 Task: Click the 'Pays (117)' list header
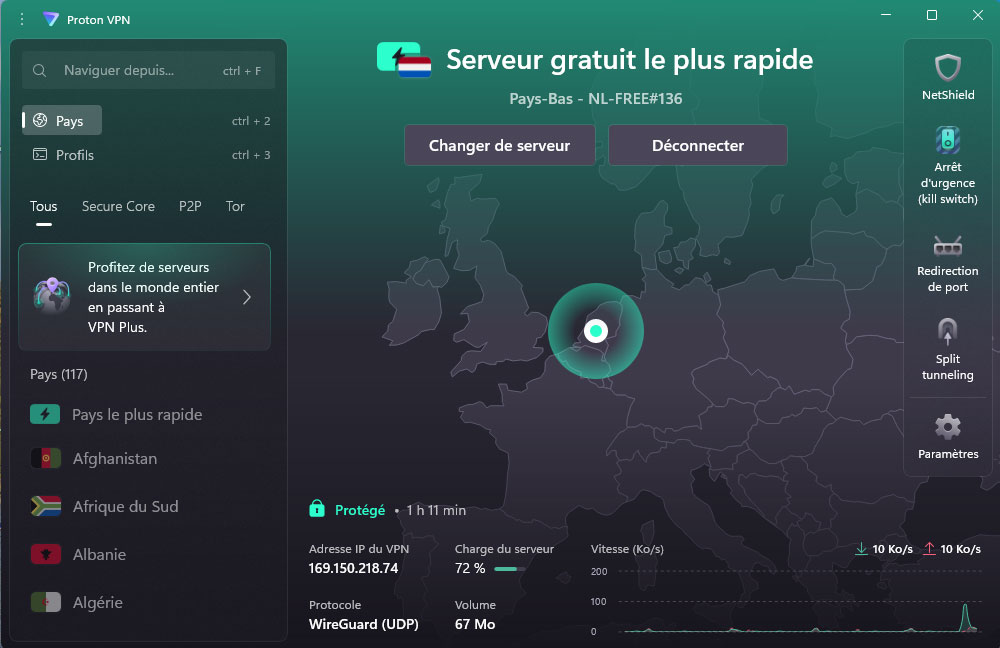[x=59, y=374]
